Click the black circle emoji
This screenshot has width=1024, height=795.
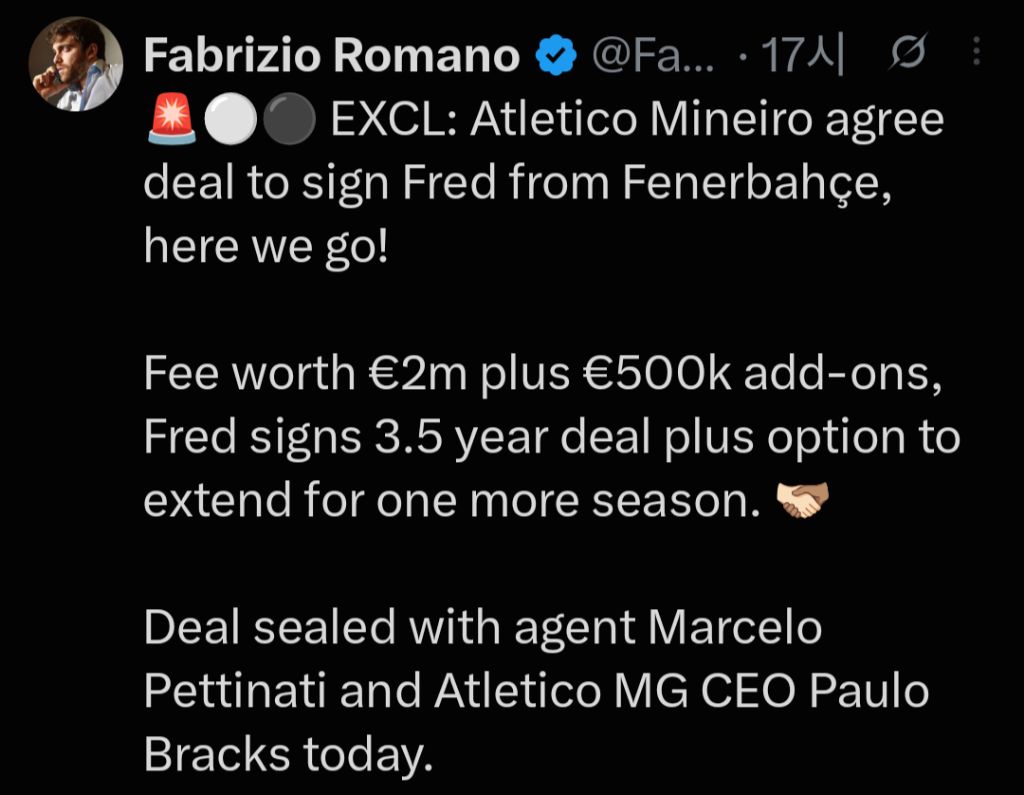pyautogui.click(x=289, y=119)
